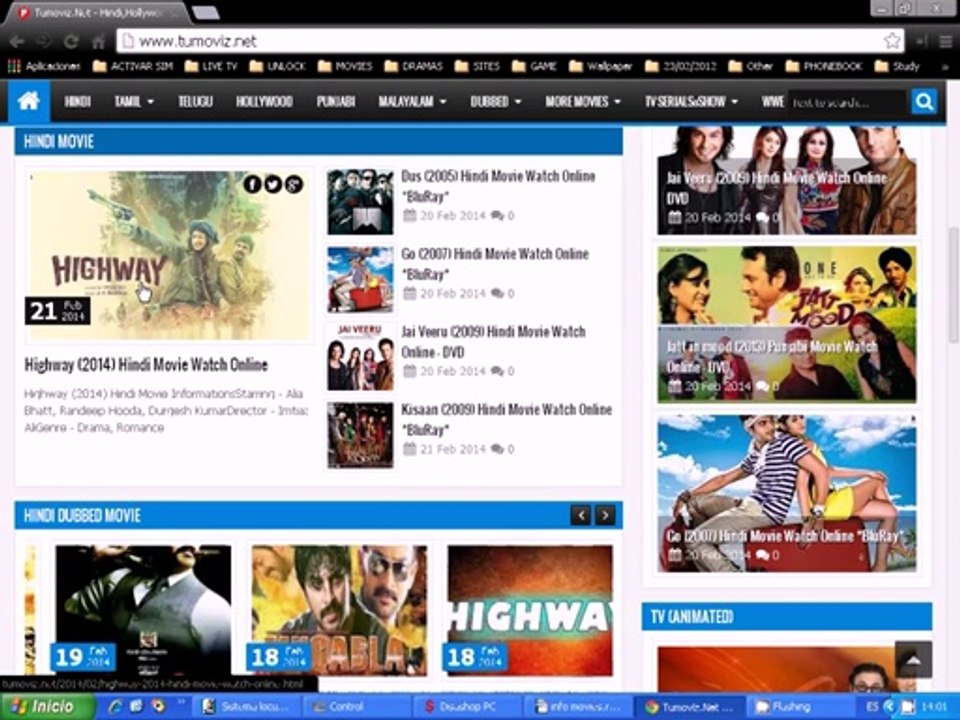
Task: Click the back-to-top arrow button
Action: [x=913, y=659]
